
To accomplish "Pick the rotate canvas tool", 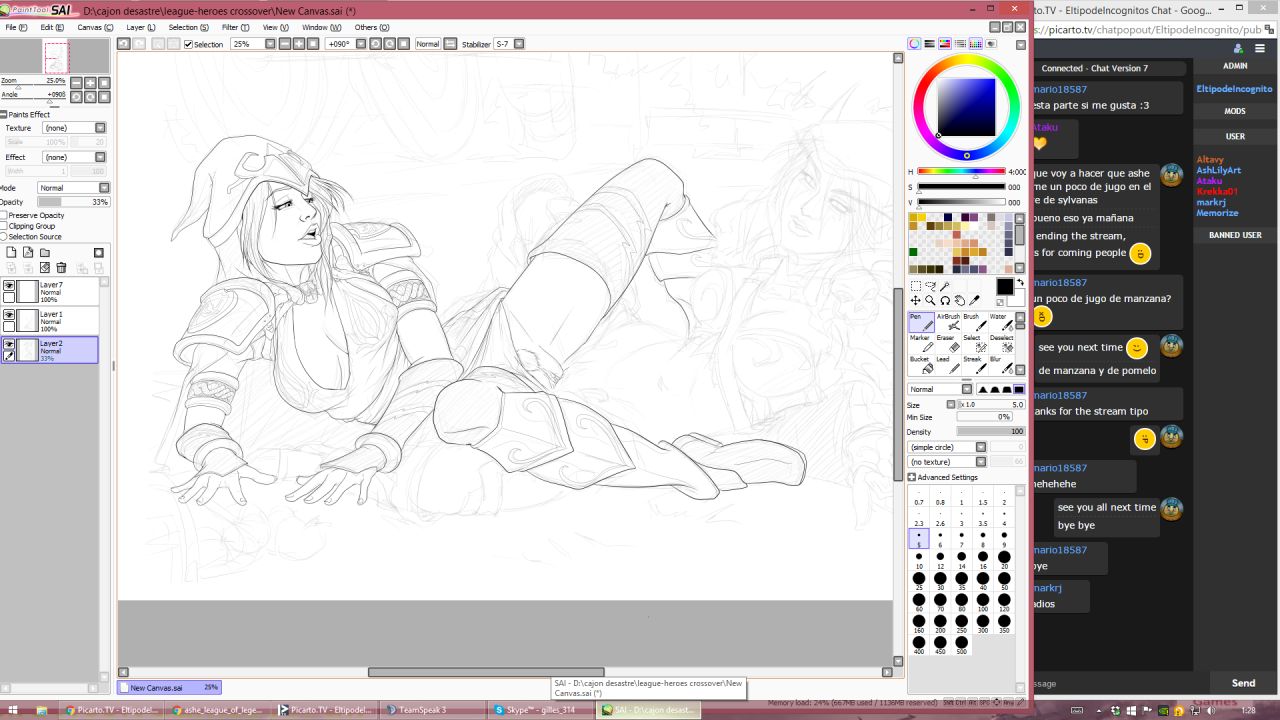I will (x=945, y=301).
